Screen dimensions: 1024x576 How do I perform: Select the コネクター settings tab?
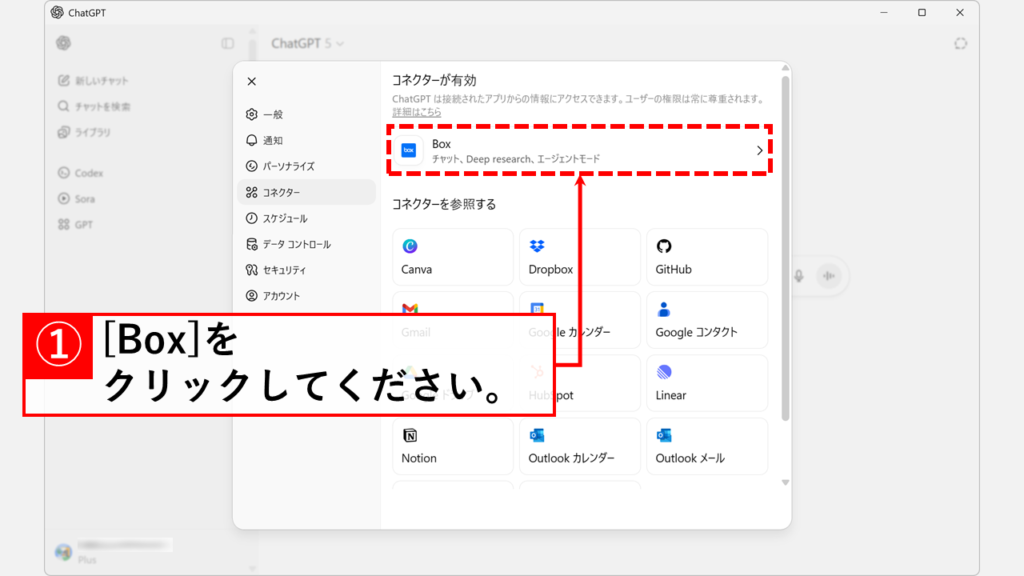306,192
